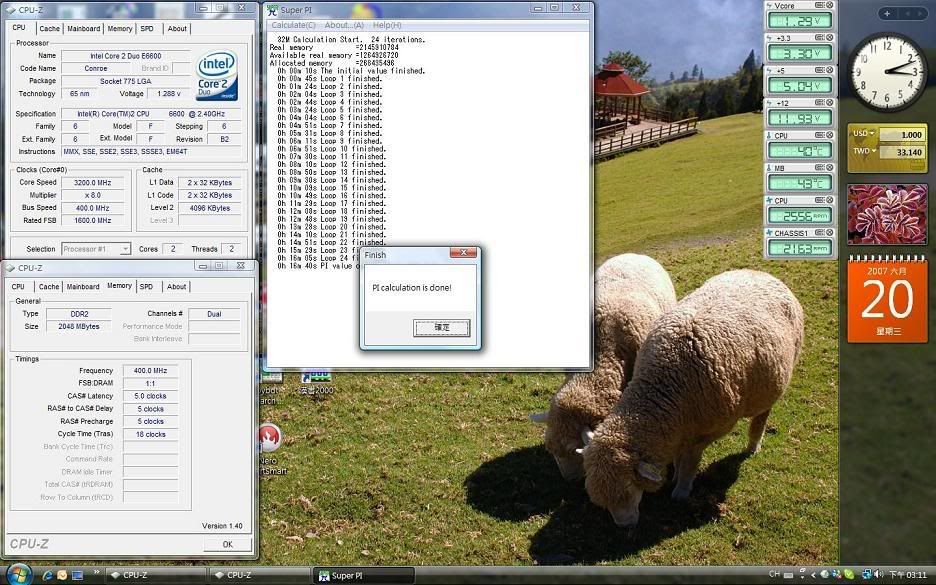Add a gadget with the sidebar plus icon
The width and height of the screenshot is (936, 585).
click(x=886, y=13)
